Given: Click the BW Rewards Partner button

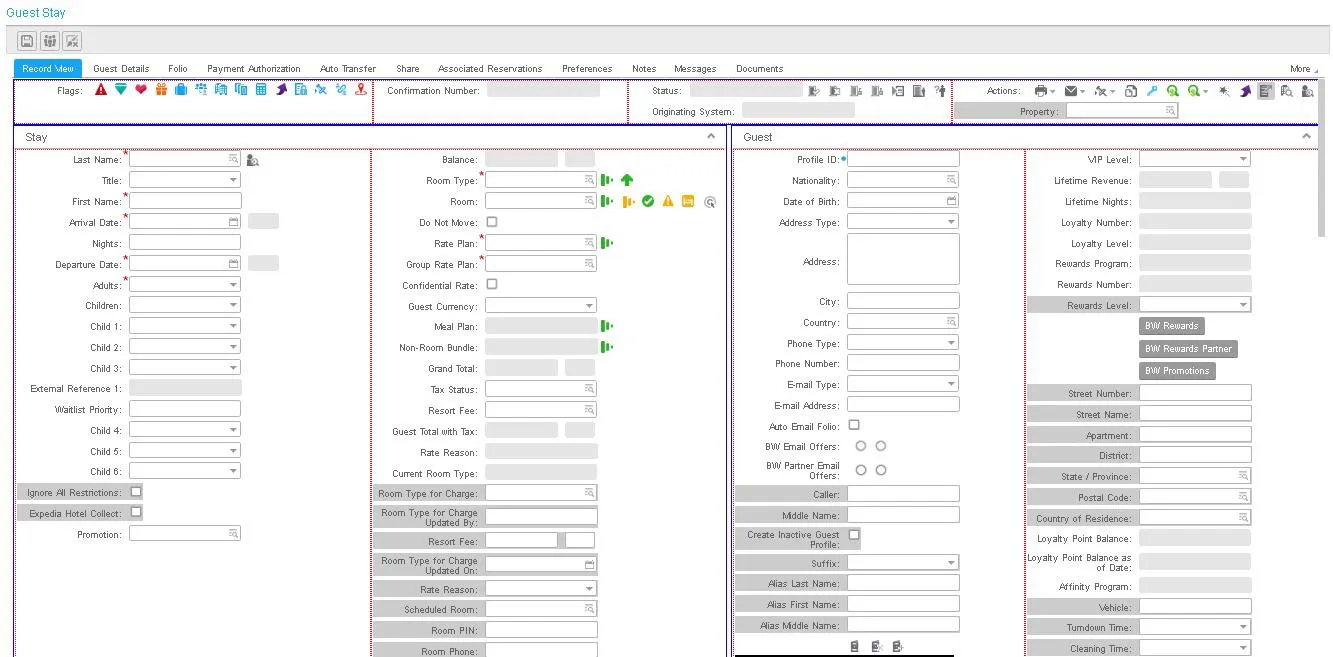Looking at the screenshot, I should click(x=1189, y=349).
